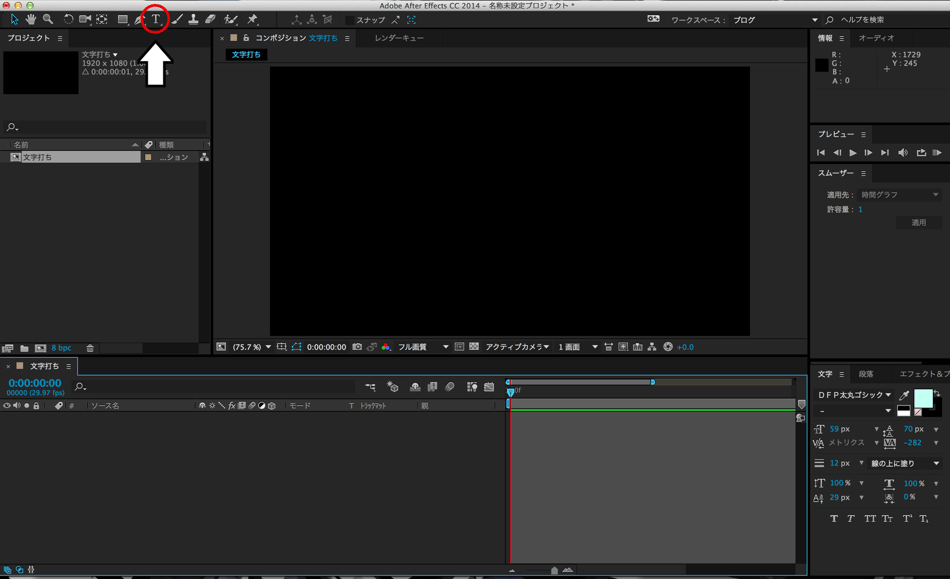Delete selected item with Project trash icon
Image resolution: width=950 pixels, height=579 pixels.
click(90, 348)
